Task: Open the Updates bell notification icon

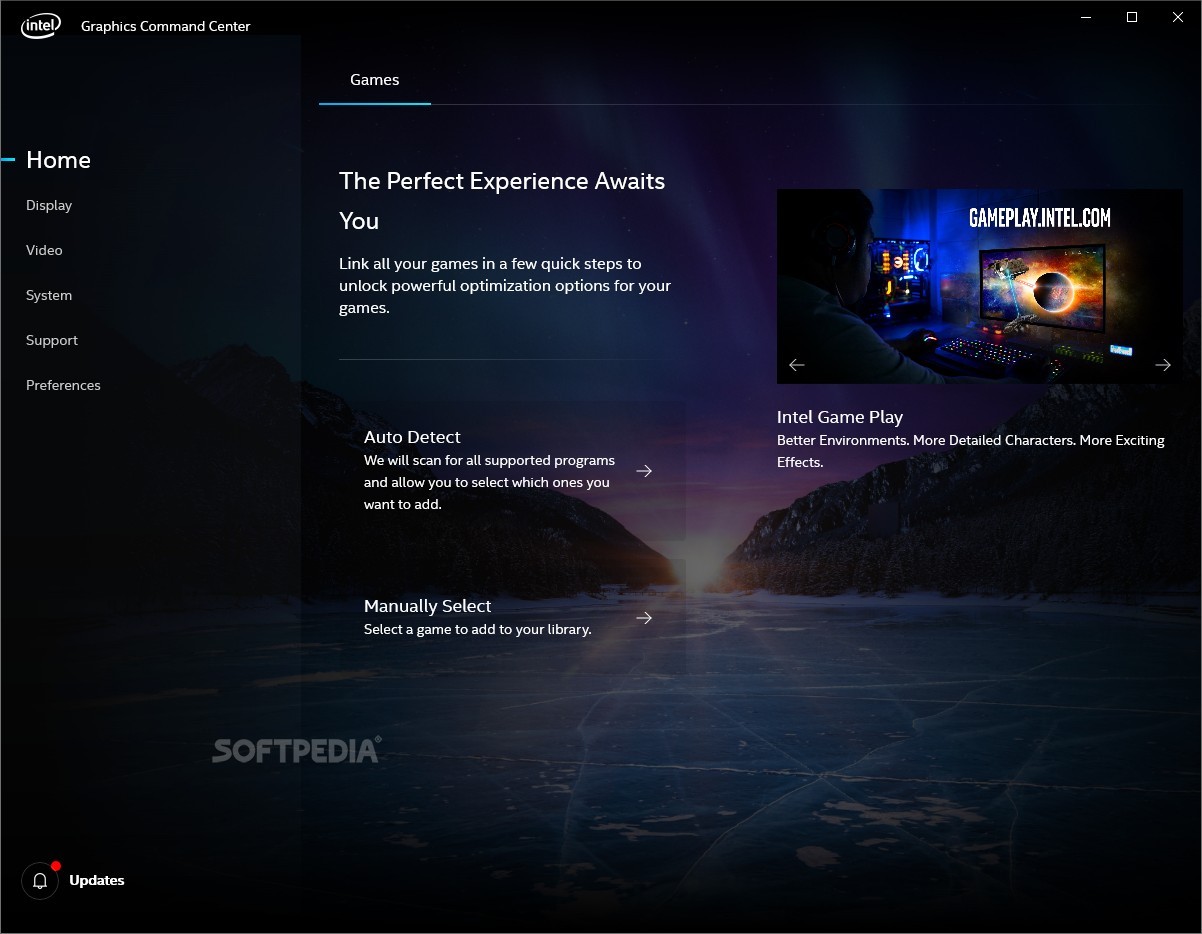Action: click(40, 880)
